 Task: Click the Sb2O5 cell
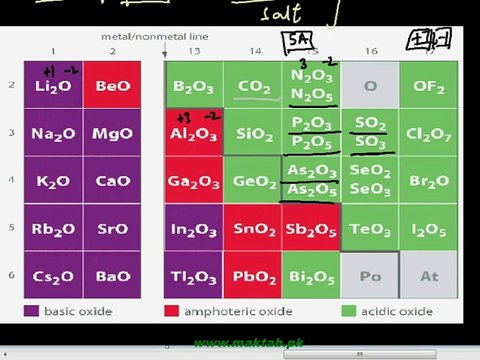(x=311, y=228)
